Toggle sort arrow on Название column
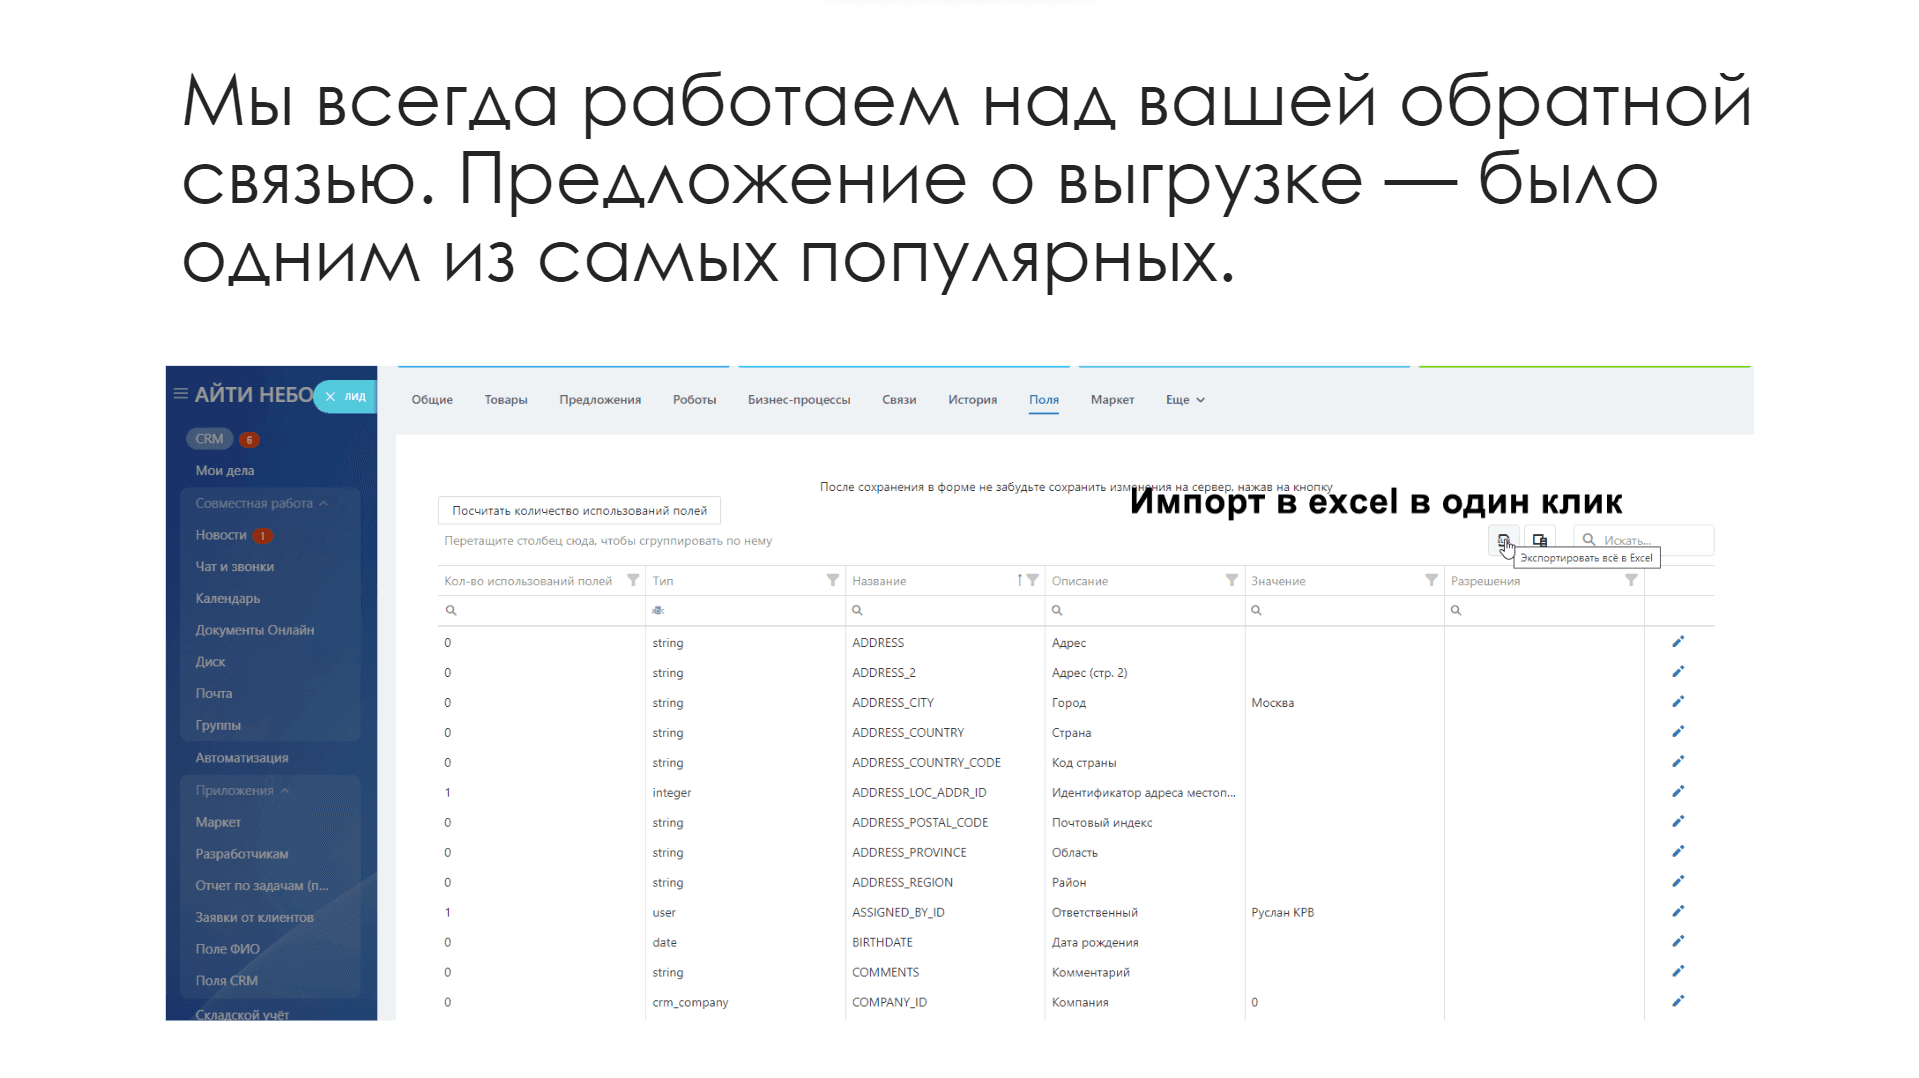This screenshot has height=1078, width=1919. (1019, 580)
